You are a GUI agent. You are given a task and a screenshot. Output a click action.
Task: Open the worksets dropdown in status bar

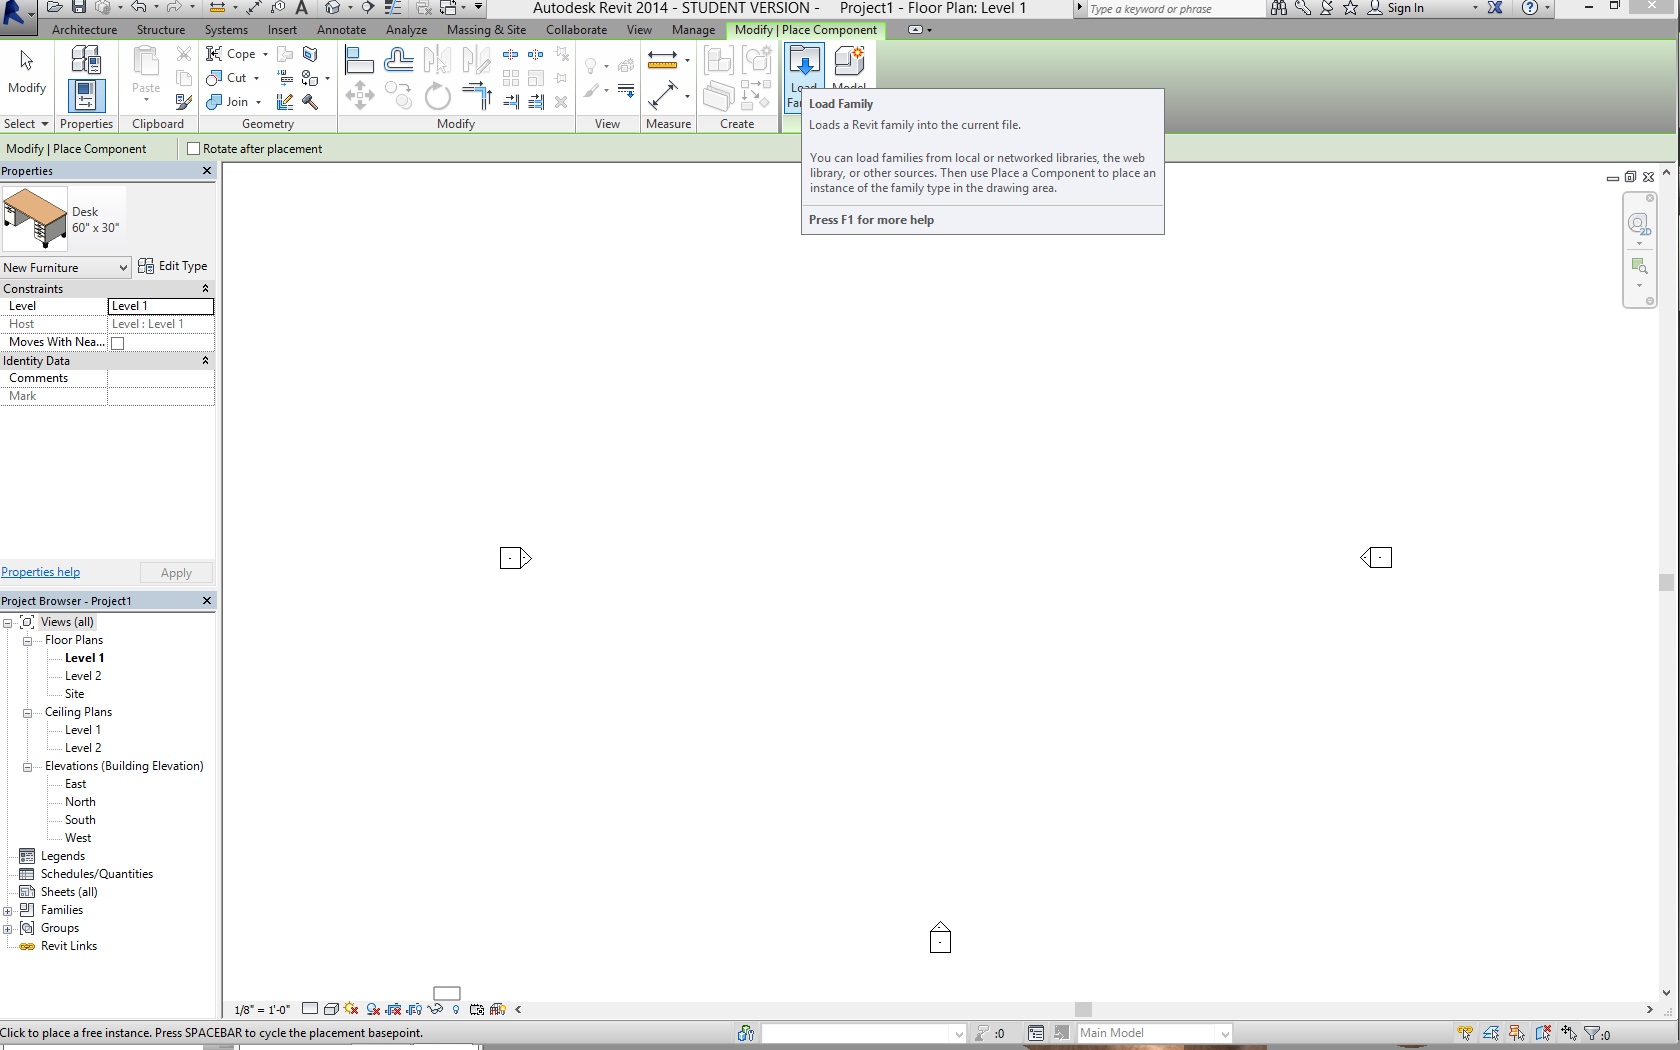click(x=863, y=1033)
